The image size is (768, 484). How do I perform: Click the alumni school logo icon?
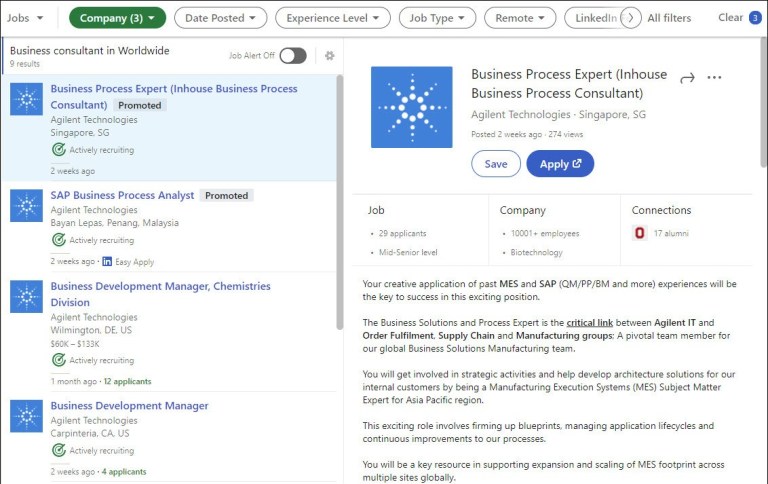coord(639,233)
